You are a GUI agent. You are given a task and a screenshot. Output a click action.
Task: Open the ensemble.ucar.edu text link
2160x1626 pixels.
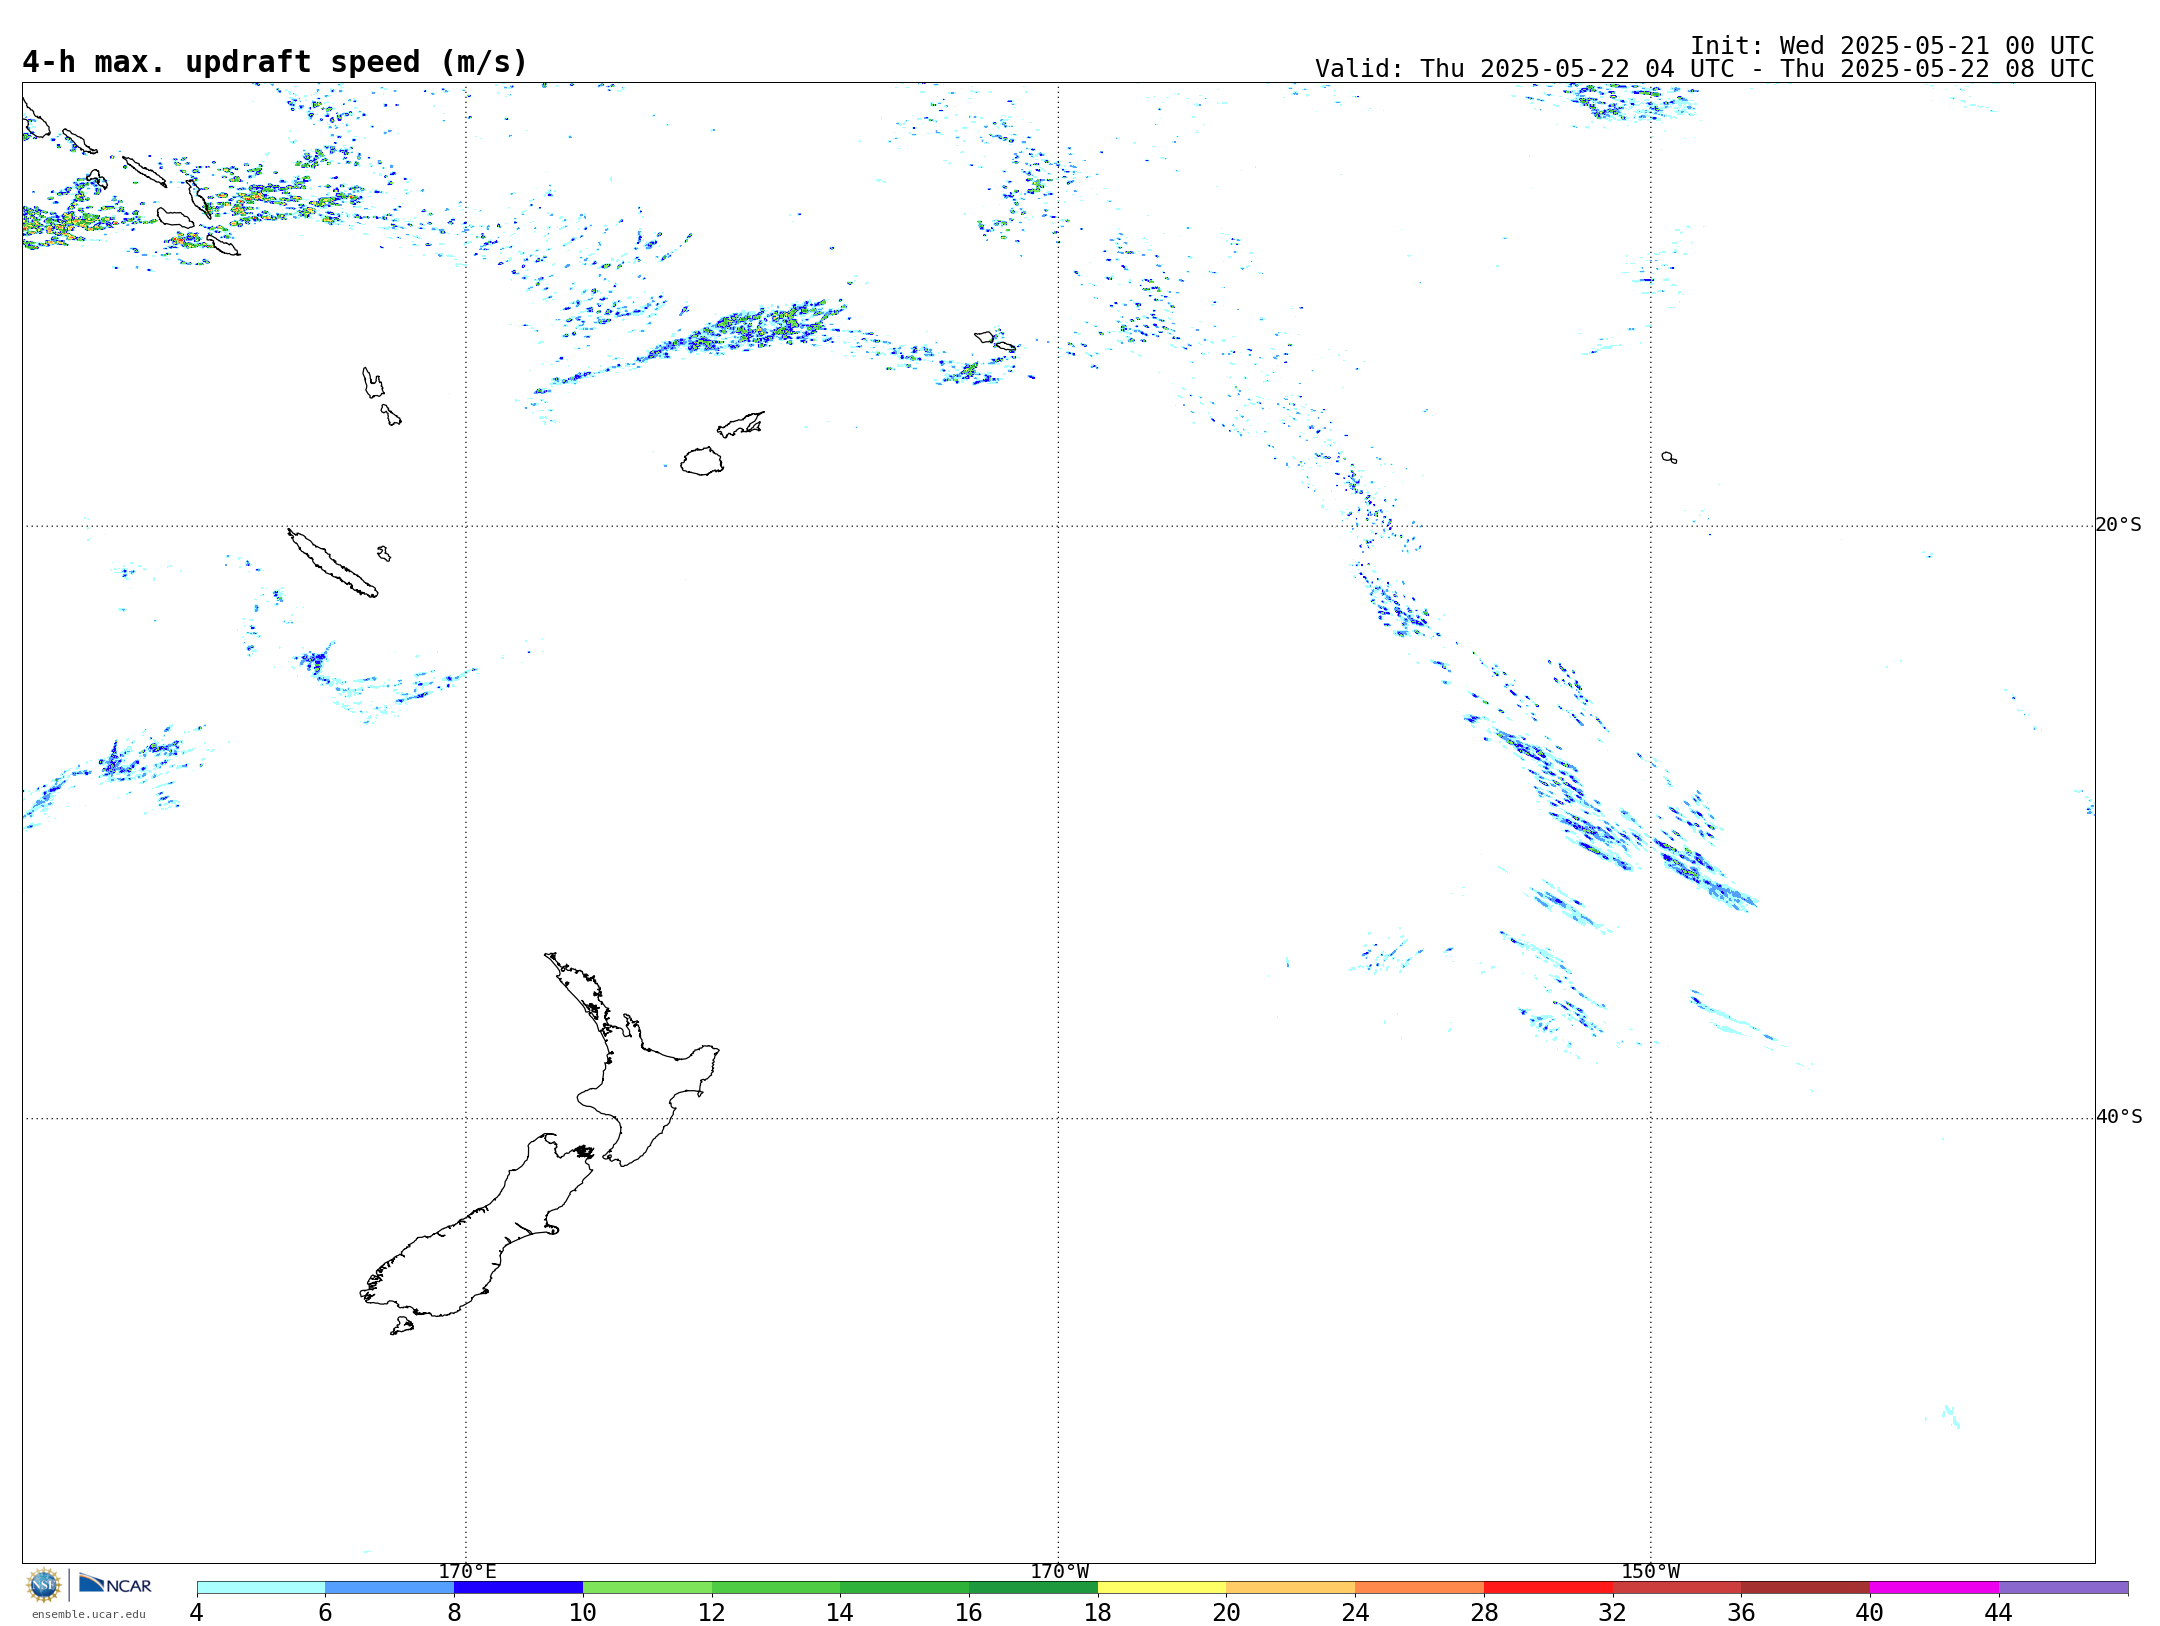tap(89, 1614)
